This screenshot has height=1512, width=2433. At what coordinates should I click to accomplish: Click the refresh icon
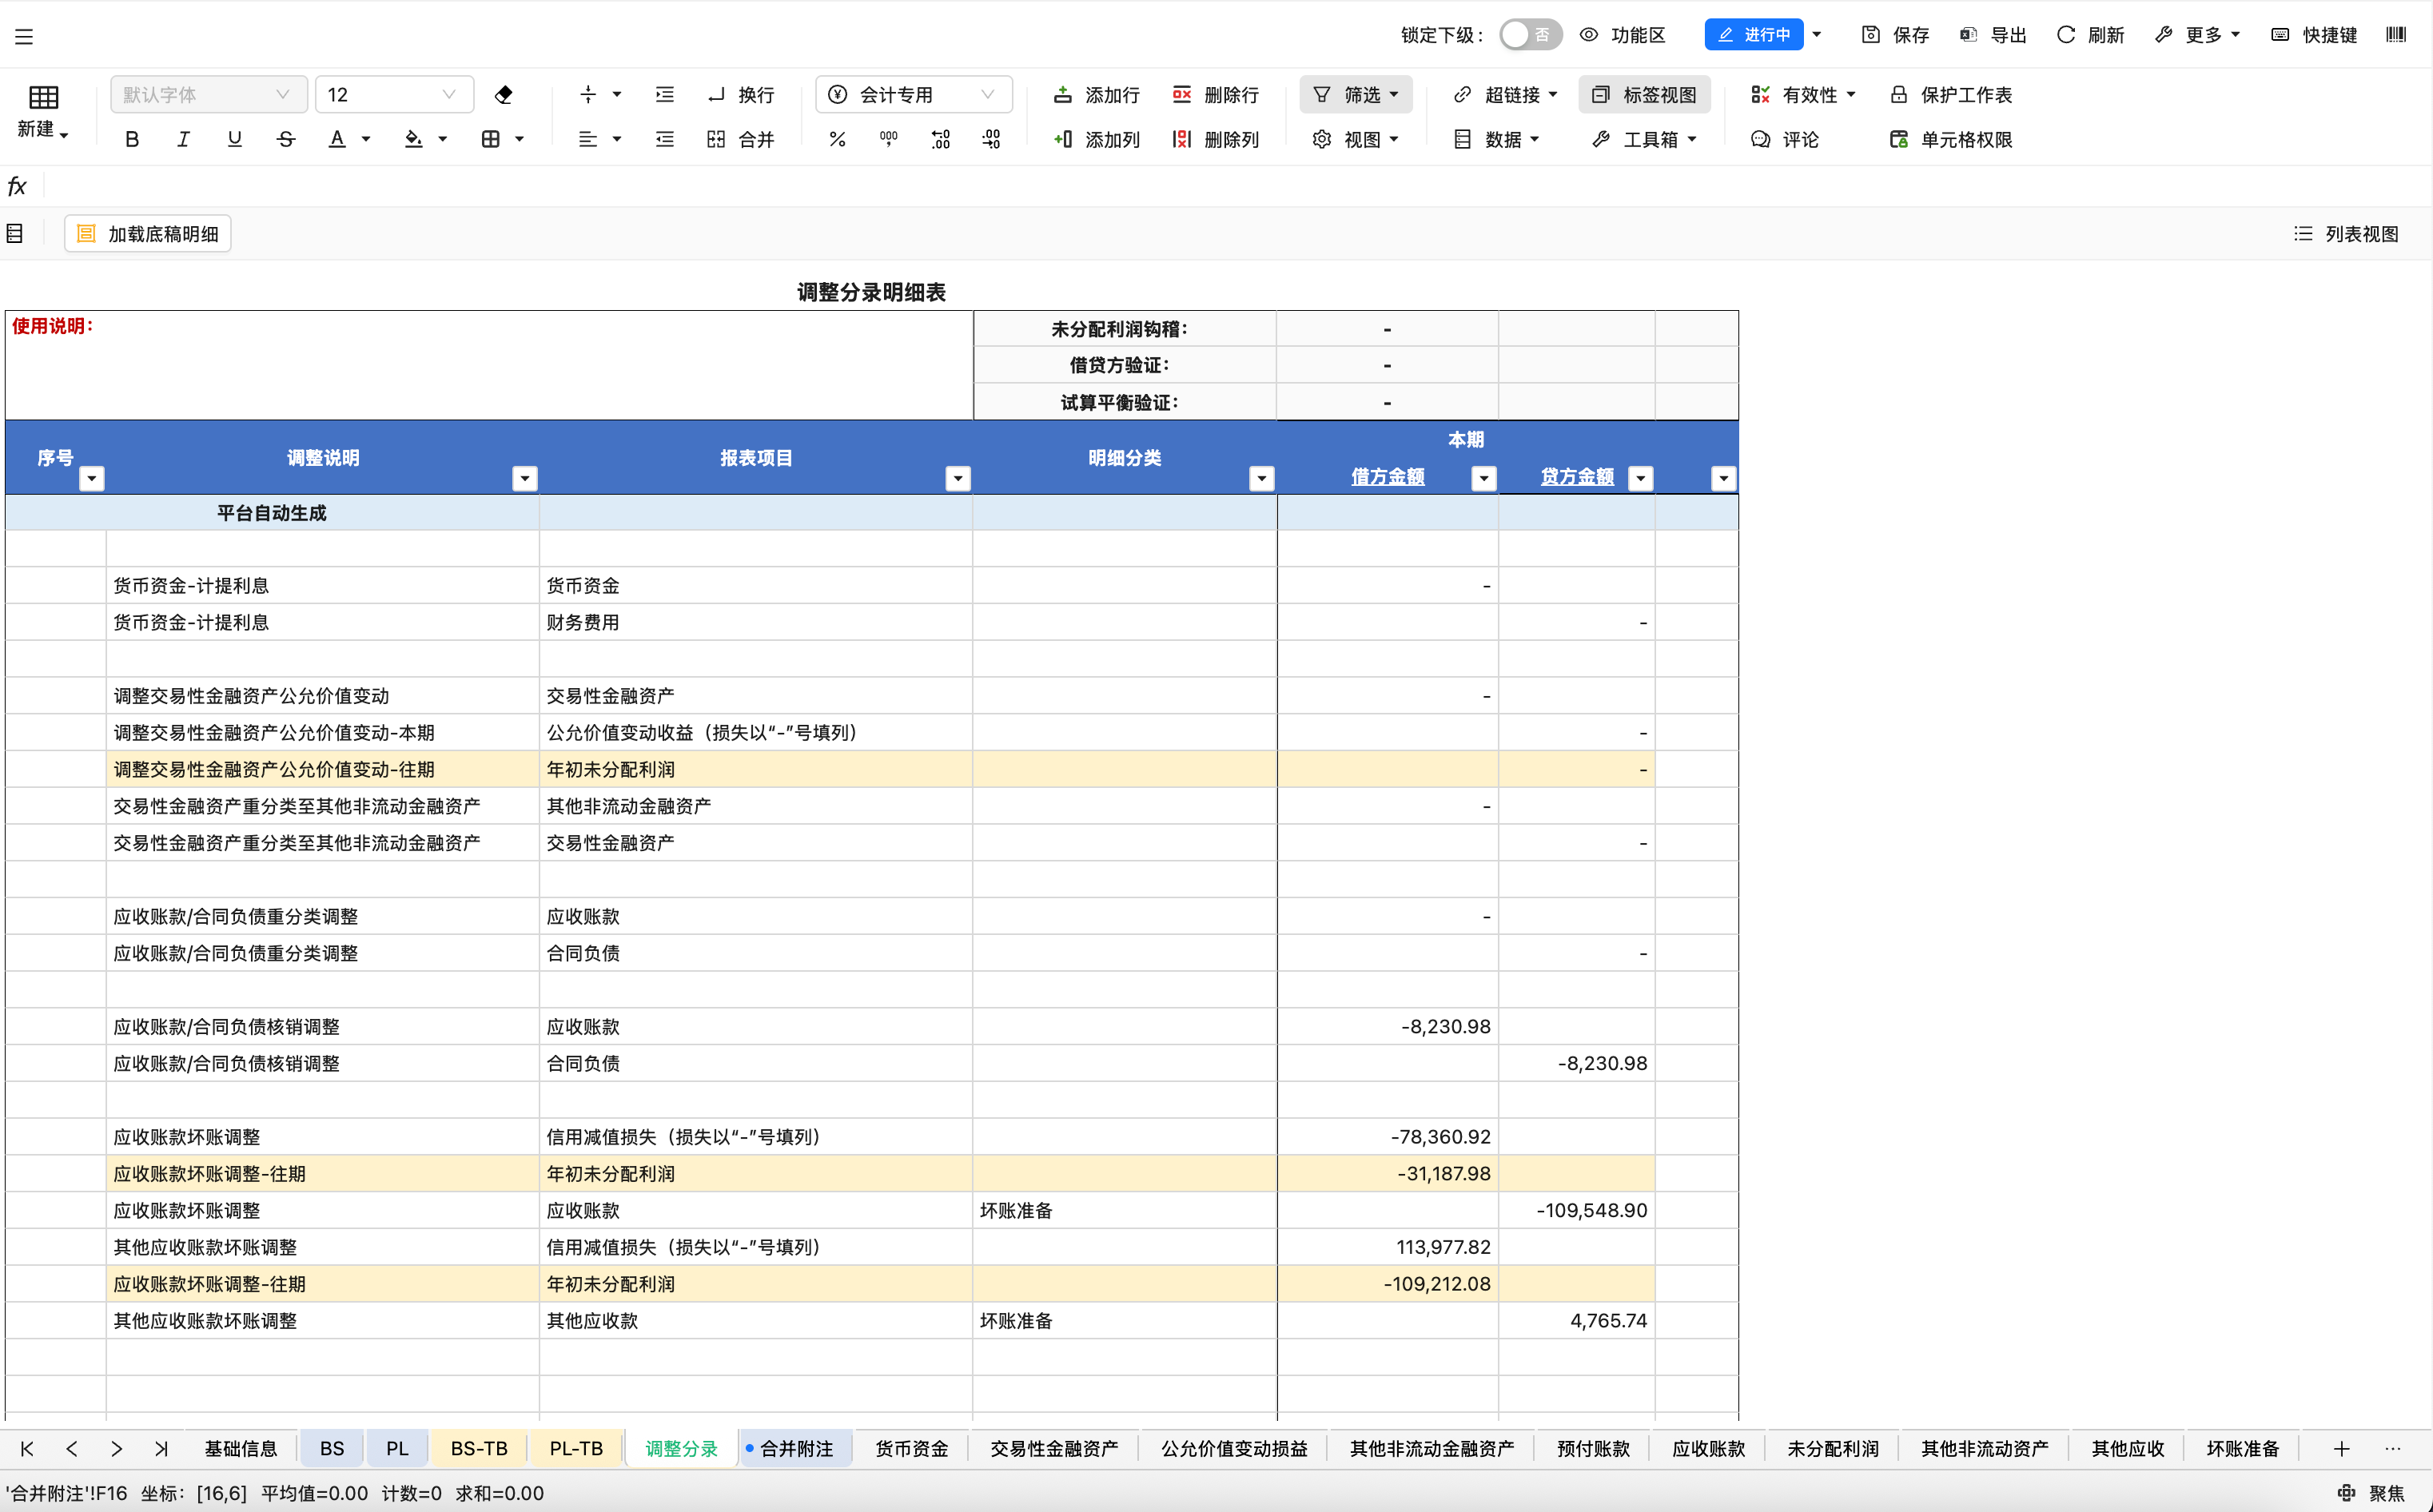point(2066,35)
